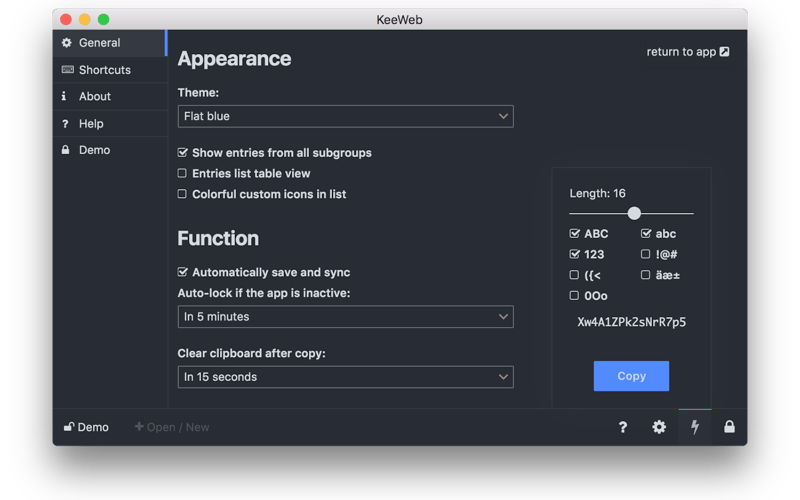This screenshot has height=500, width=800.
Task: Click the Length: 16 label
Action: point(597,193)
